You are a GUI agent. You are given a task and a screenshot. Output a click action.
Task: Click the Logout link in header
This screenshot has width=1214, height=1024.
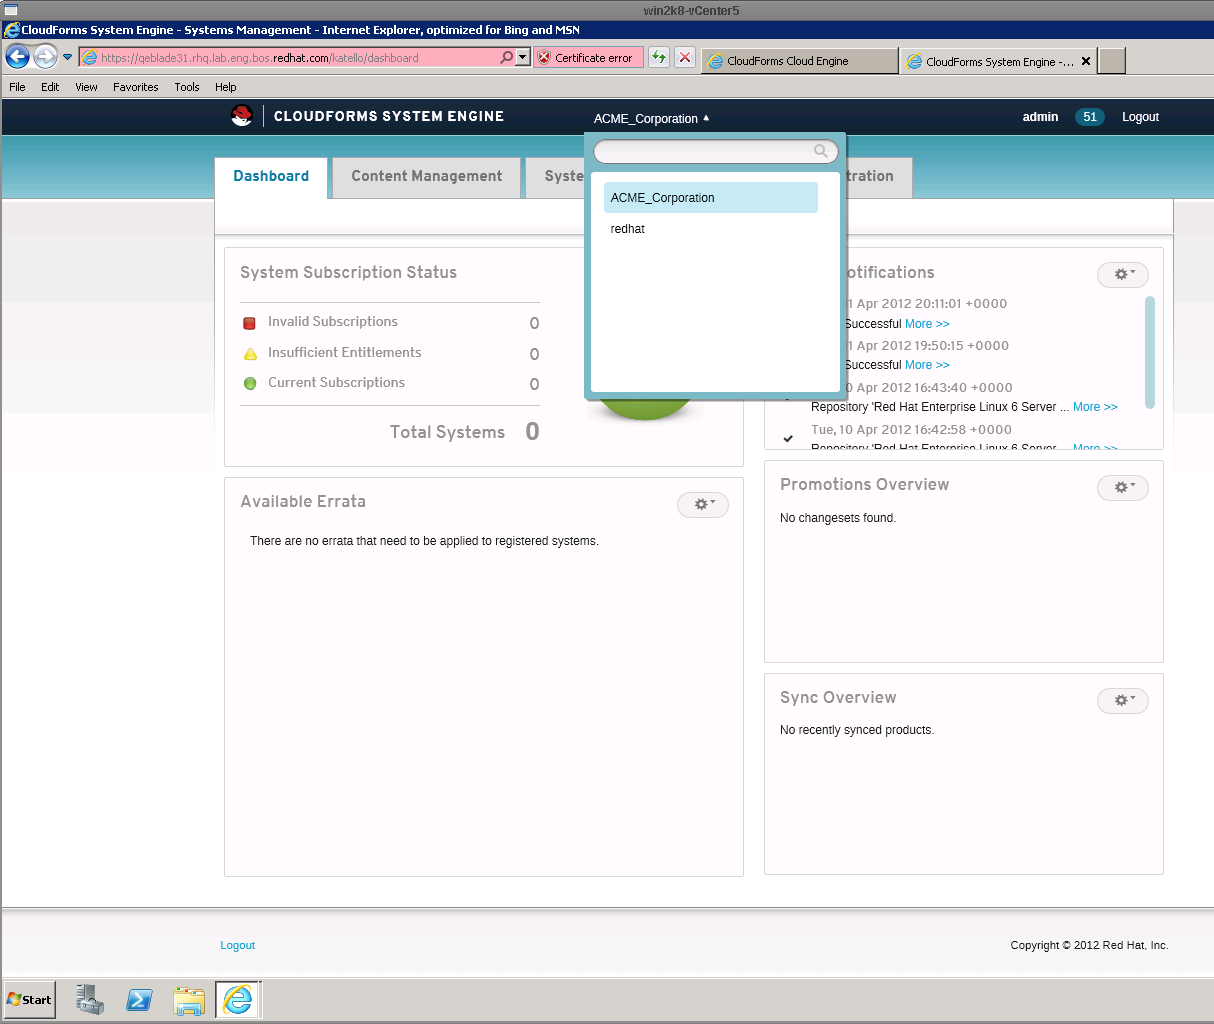point(1140,117)
